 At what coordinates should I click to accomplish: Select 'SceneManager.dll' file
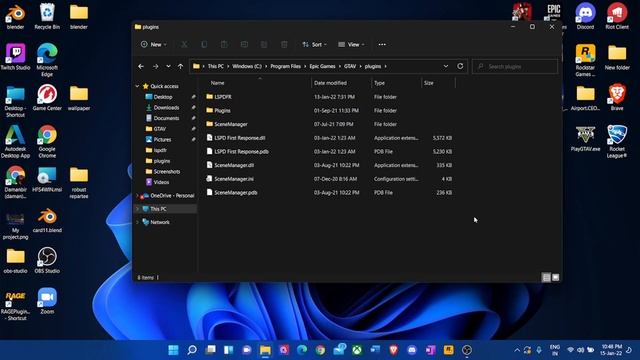tap(234, 165)
